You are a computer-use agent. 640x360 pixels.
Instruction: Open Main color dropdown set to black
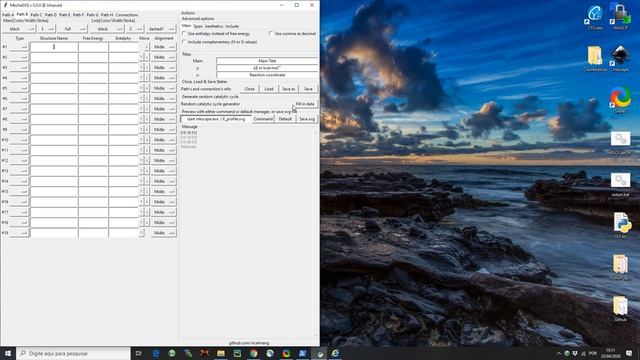pos(19,29)
